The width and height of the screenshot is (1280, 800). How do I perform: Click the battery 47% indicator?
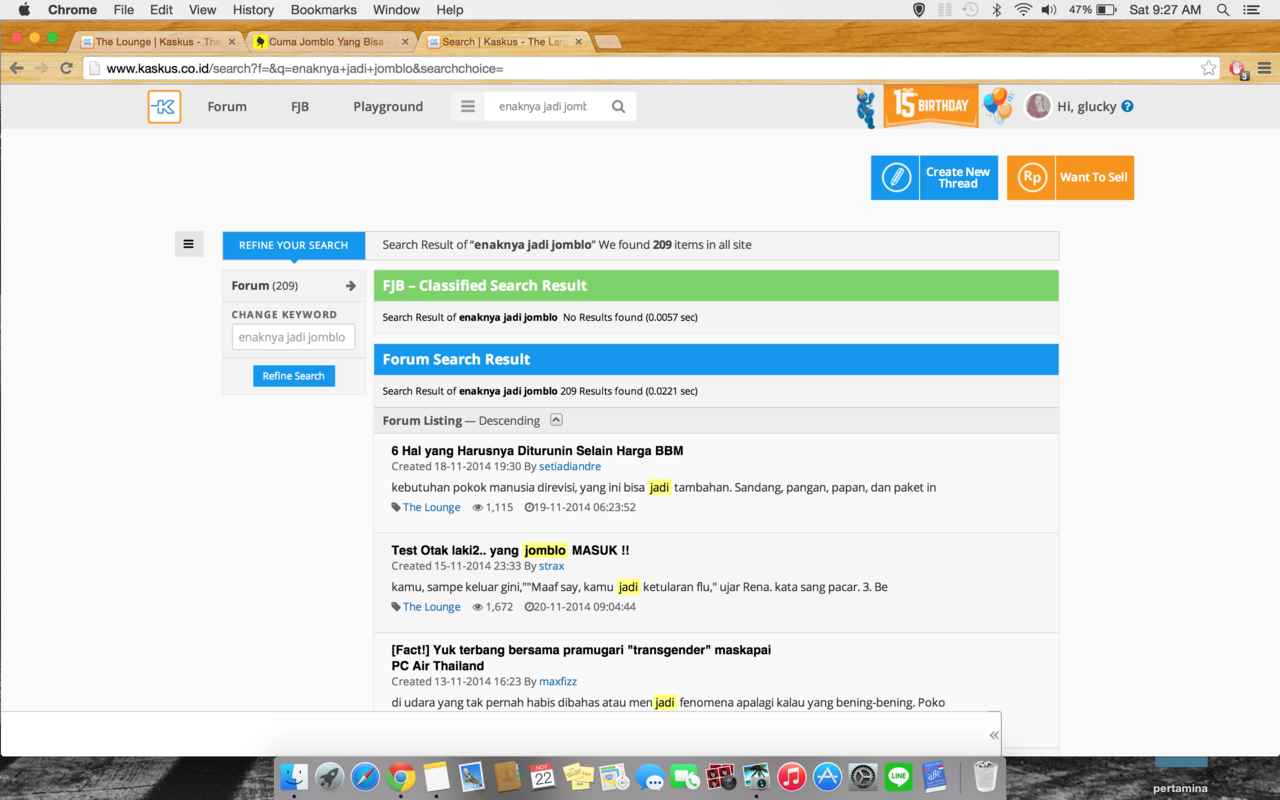[x=1092, y=10]
